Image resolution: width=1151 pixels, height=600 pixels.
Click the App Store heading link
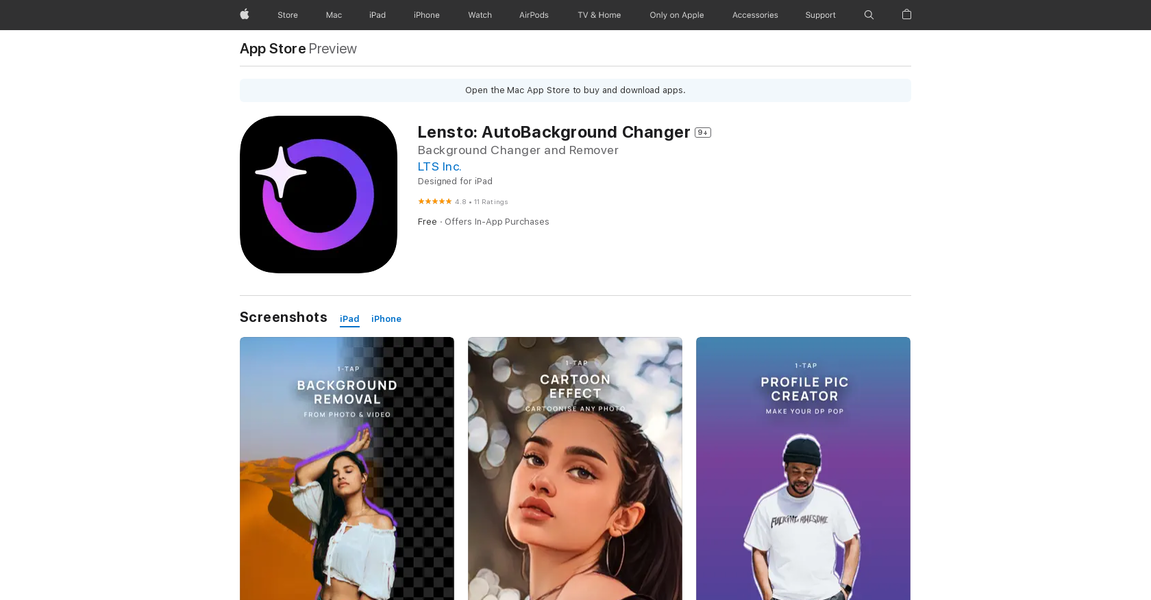point(273,49)
